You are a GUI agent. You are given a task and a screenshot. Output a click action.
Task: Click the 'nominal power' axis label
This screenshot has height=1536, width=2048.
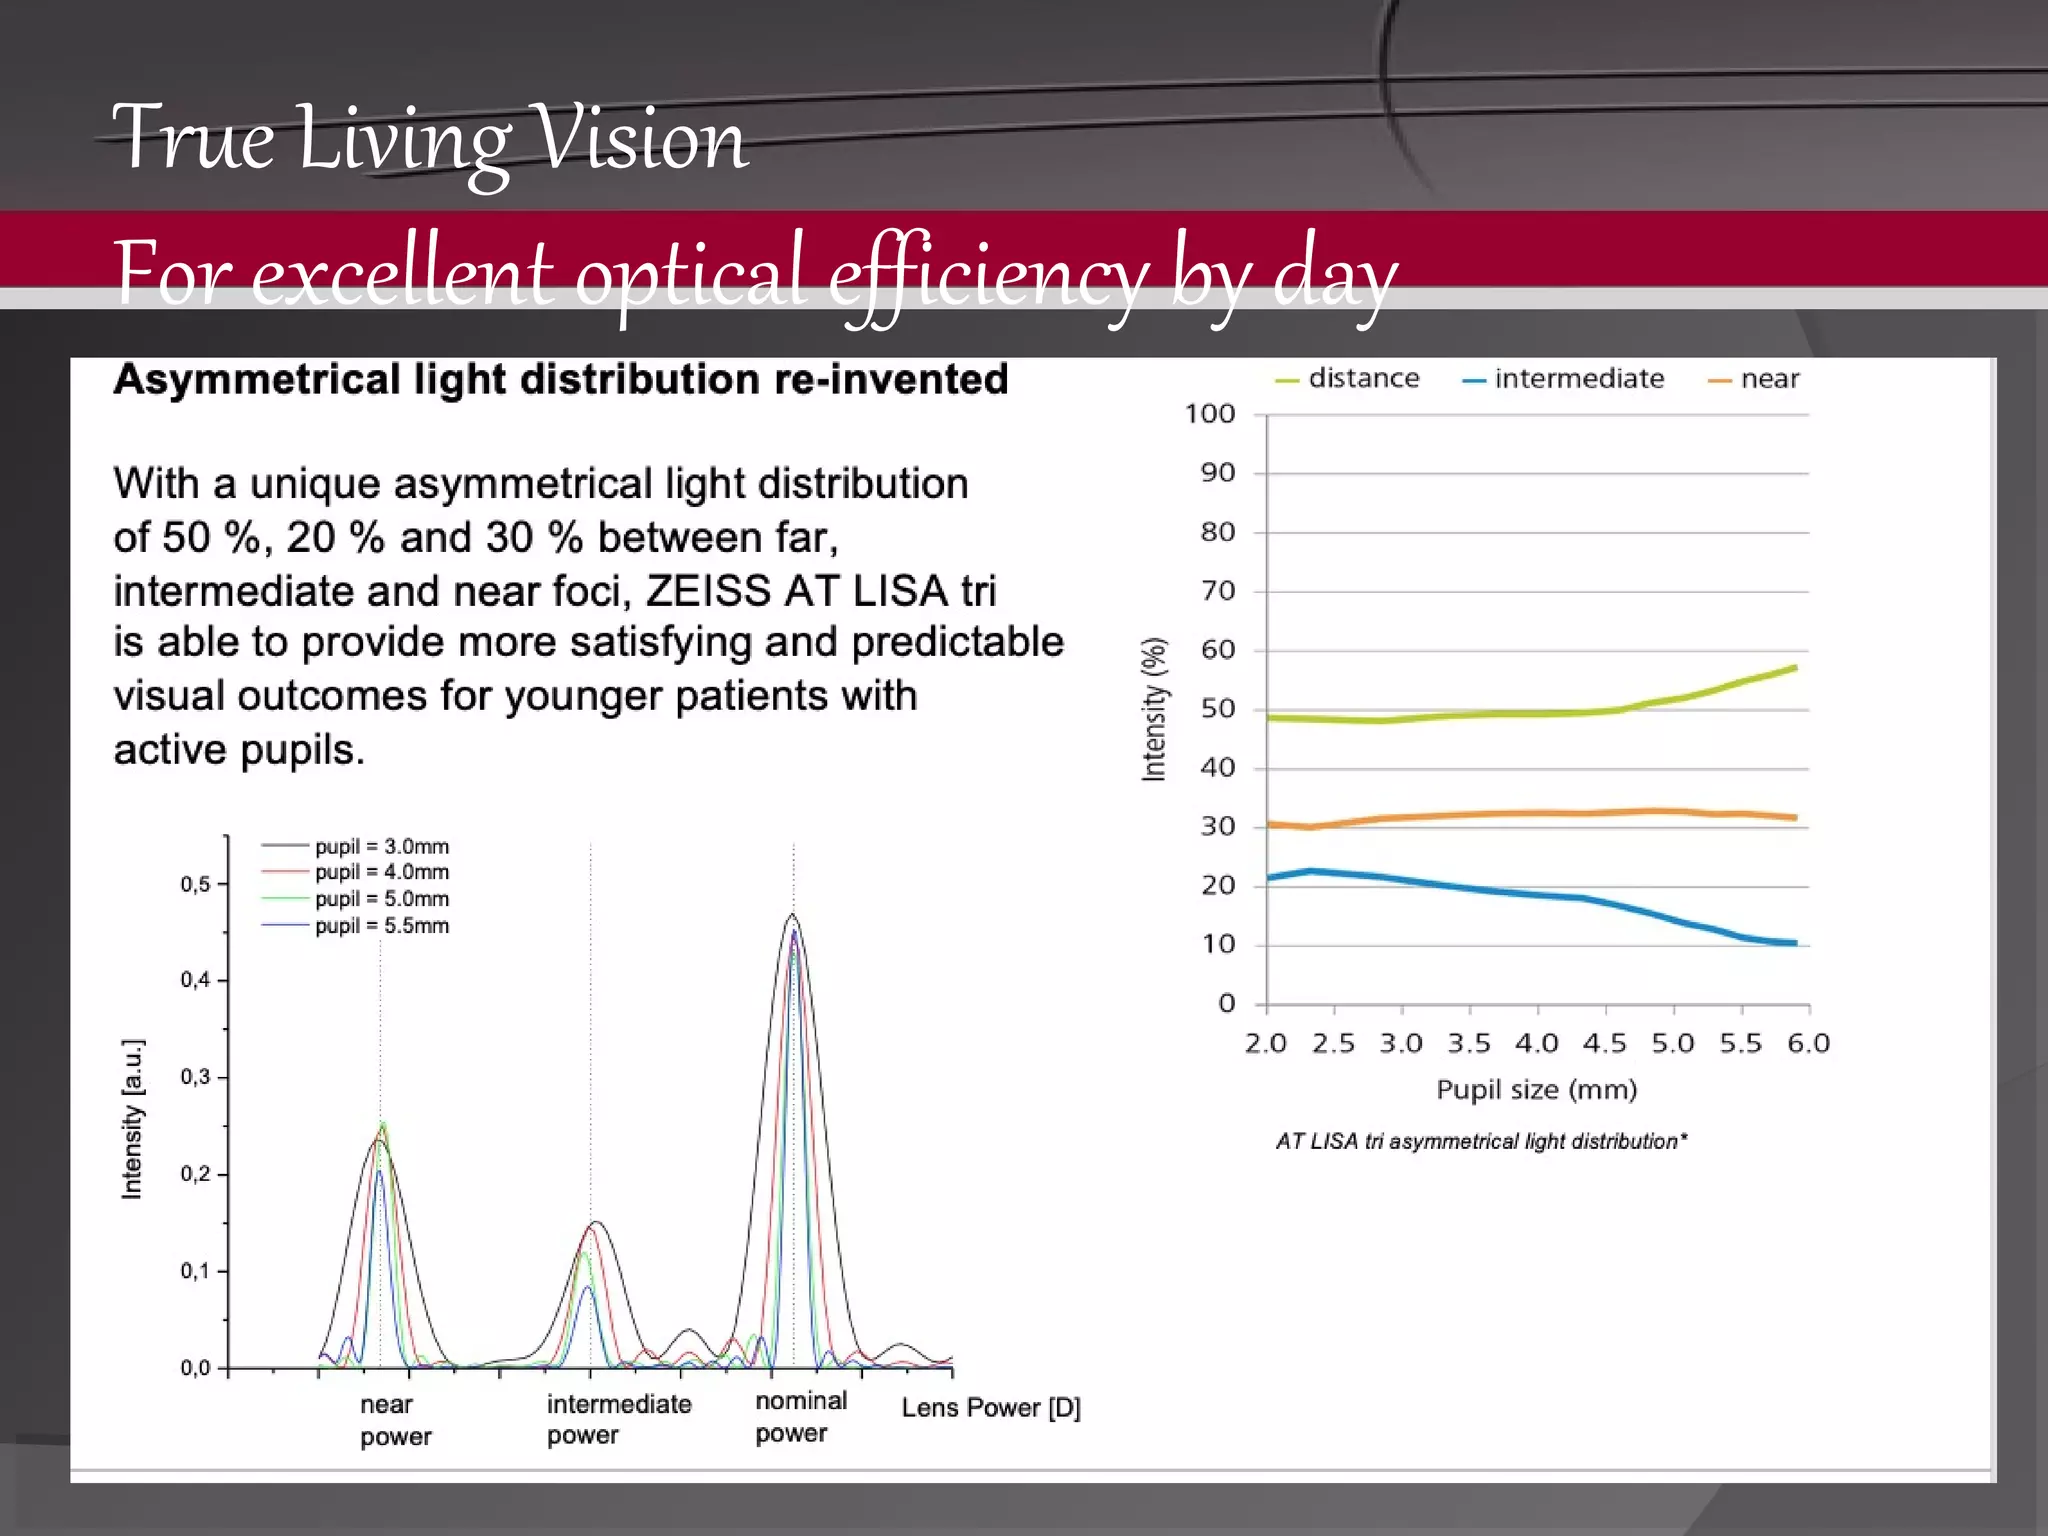[800, 1417]
